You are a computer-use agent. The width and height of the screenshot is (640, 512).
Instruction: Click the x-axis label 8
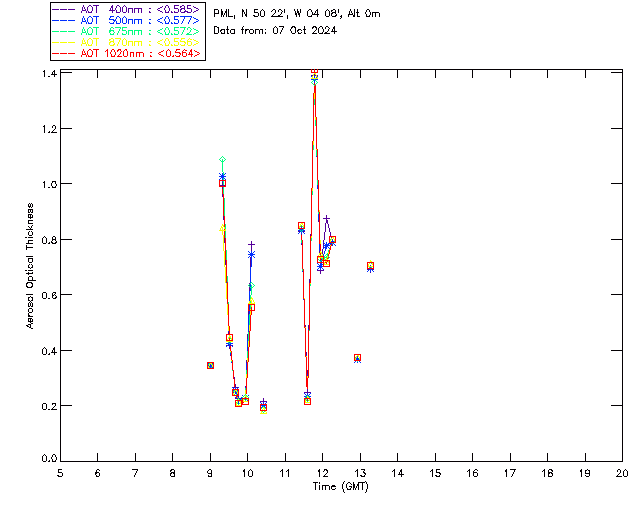tap(173, 473)
